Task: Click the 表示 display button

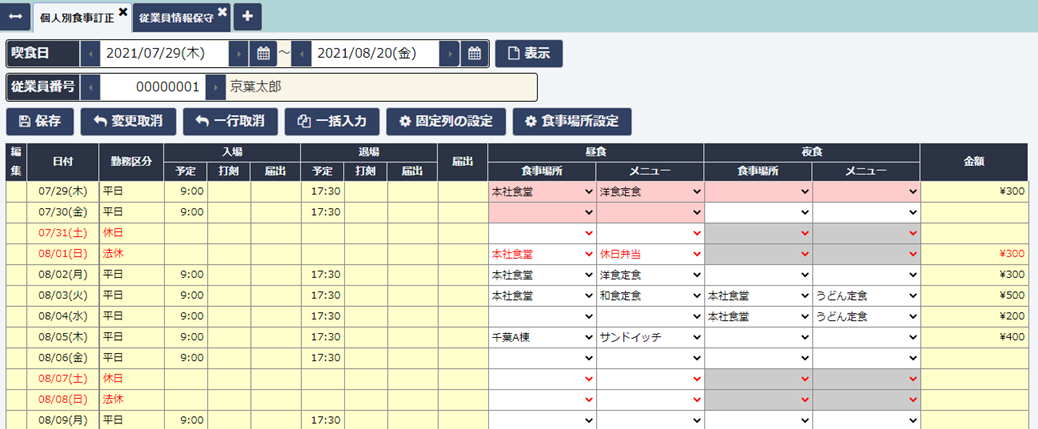Action: [529, 53]
